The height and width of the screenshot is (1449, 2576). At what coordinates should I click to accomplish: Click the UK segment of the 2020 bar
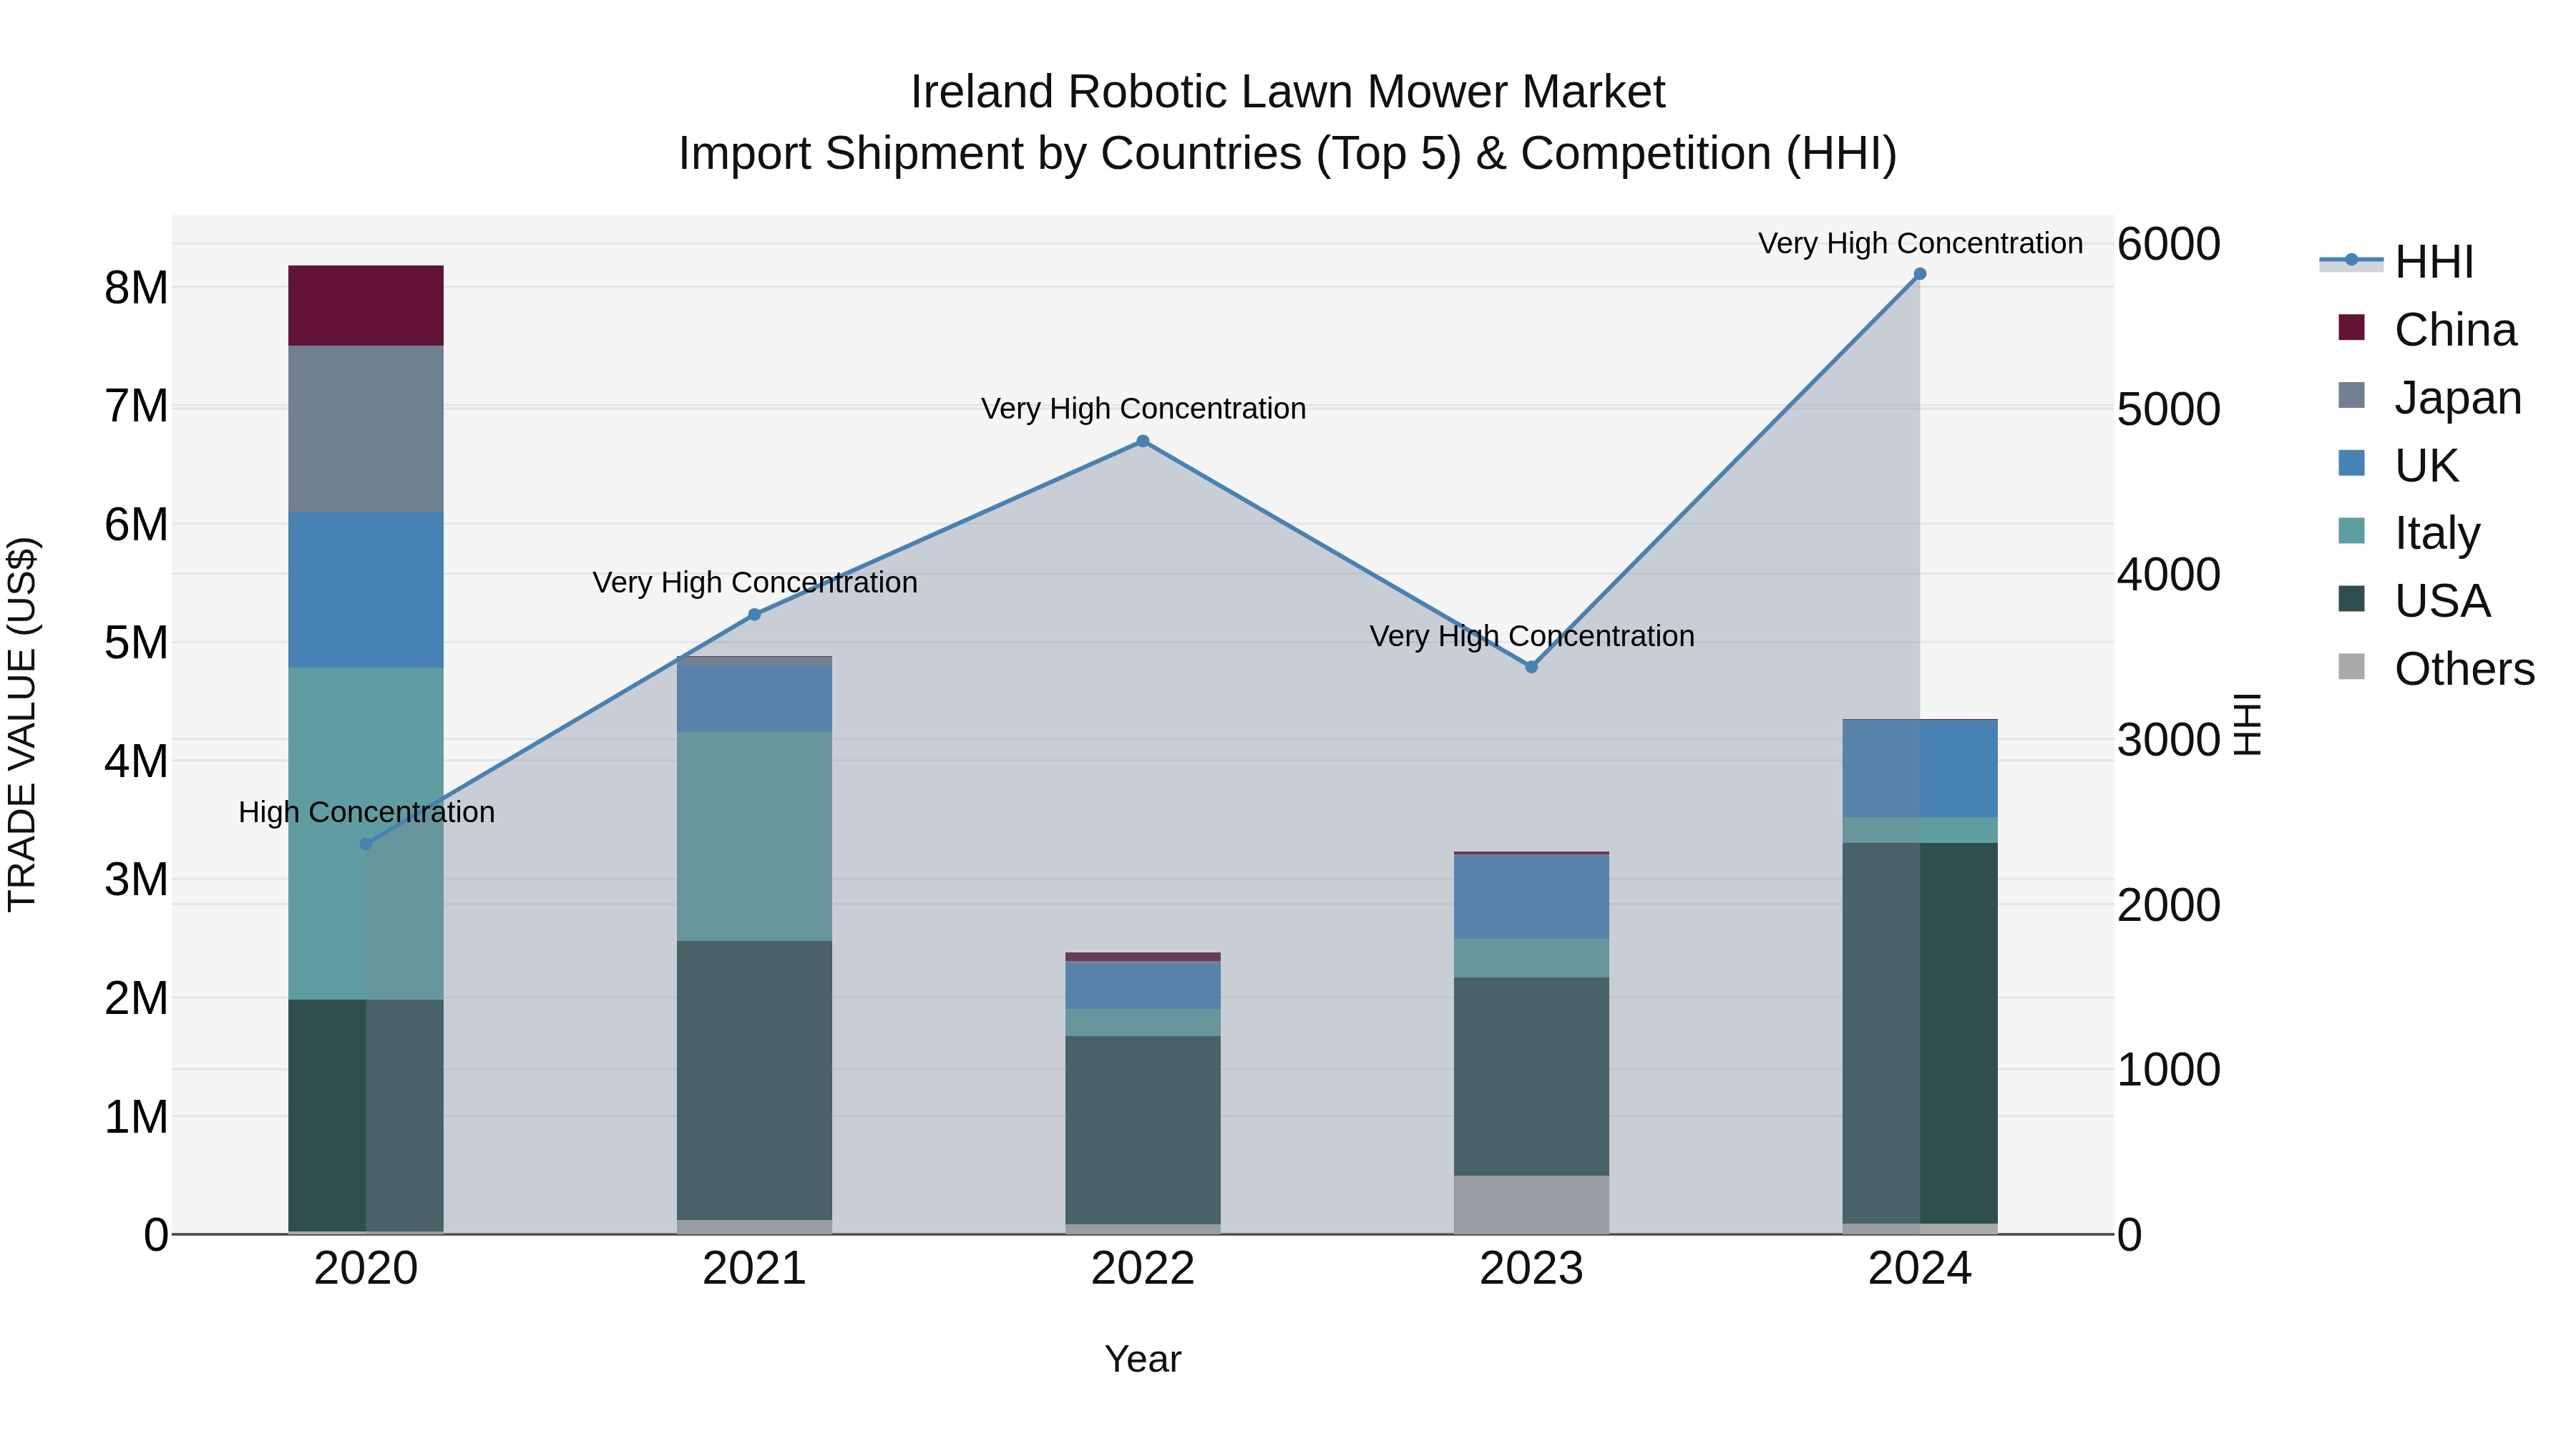pyautogui.click(x=366, y=590)
